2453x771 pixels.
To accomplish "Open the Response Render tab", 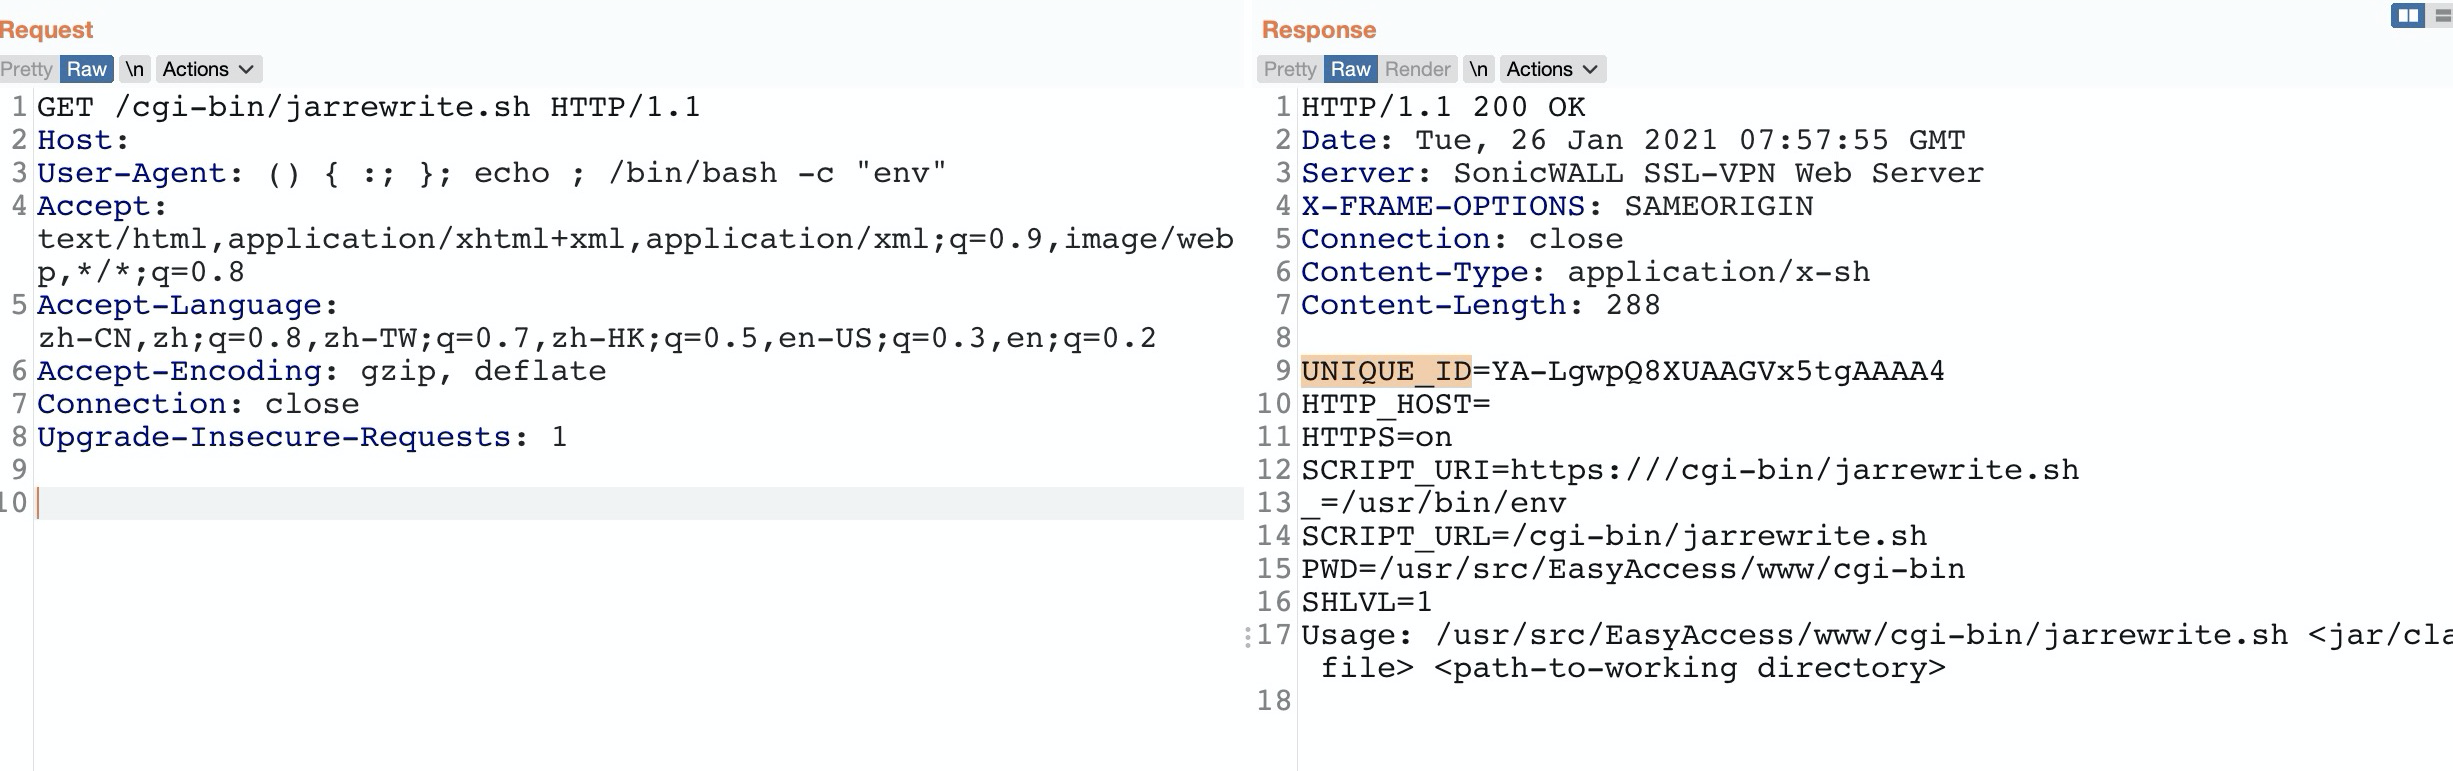I will click(x=1417, y=69).
